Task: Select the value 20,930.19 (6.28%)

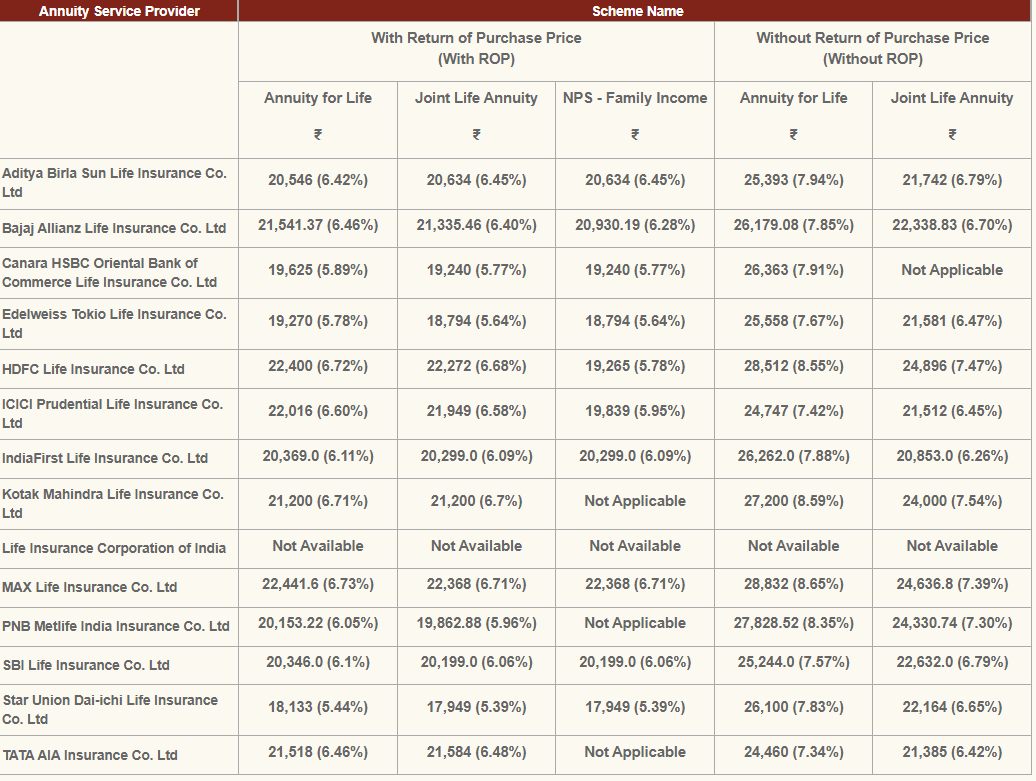Action: pyautogui.click(x=635, y=225)
